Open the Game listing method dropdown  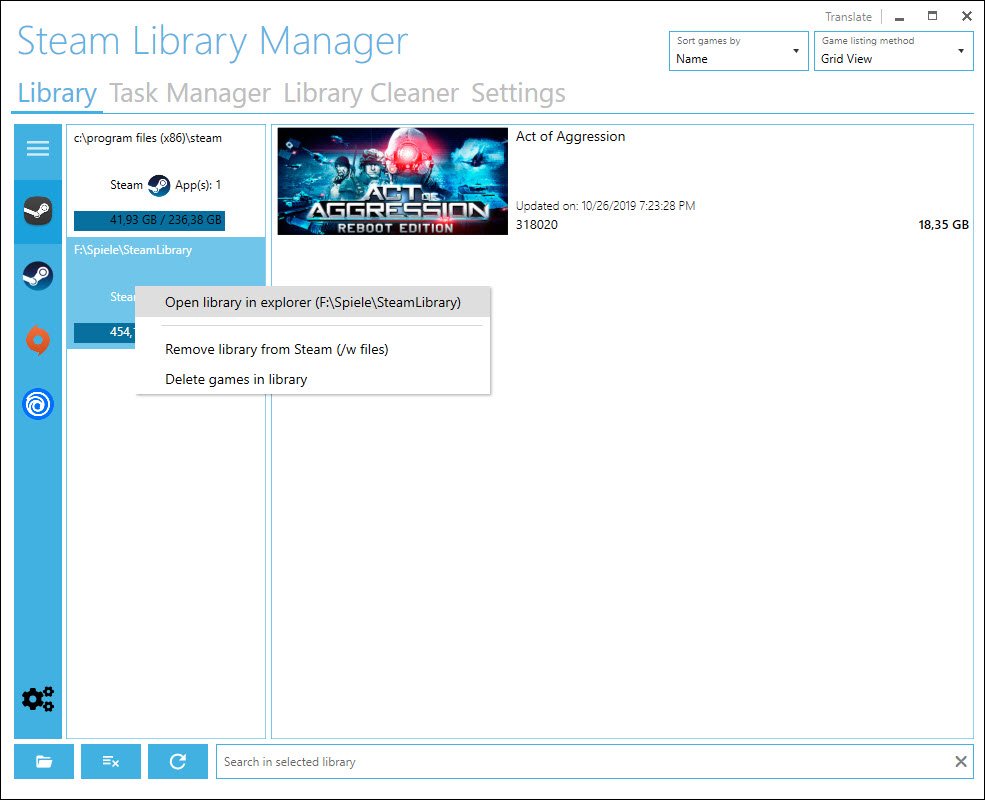coord(893,51)
